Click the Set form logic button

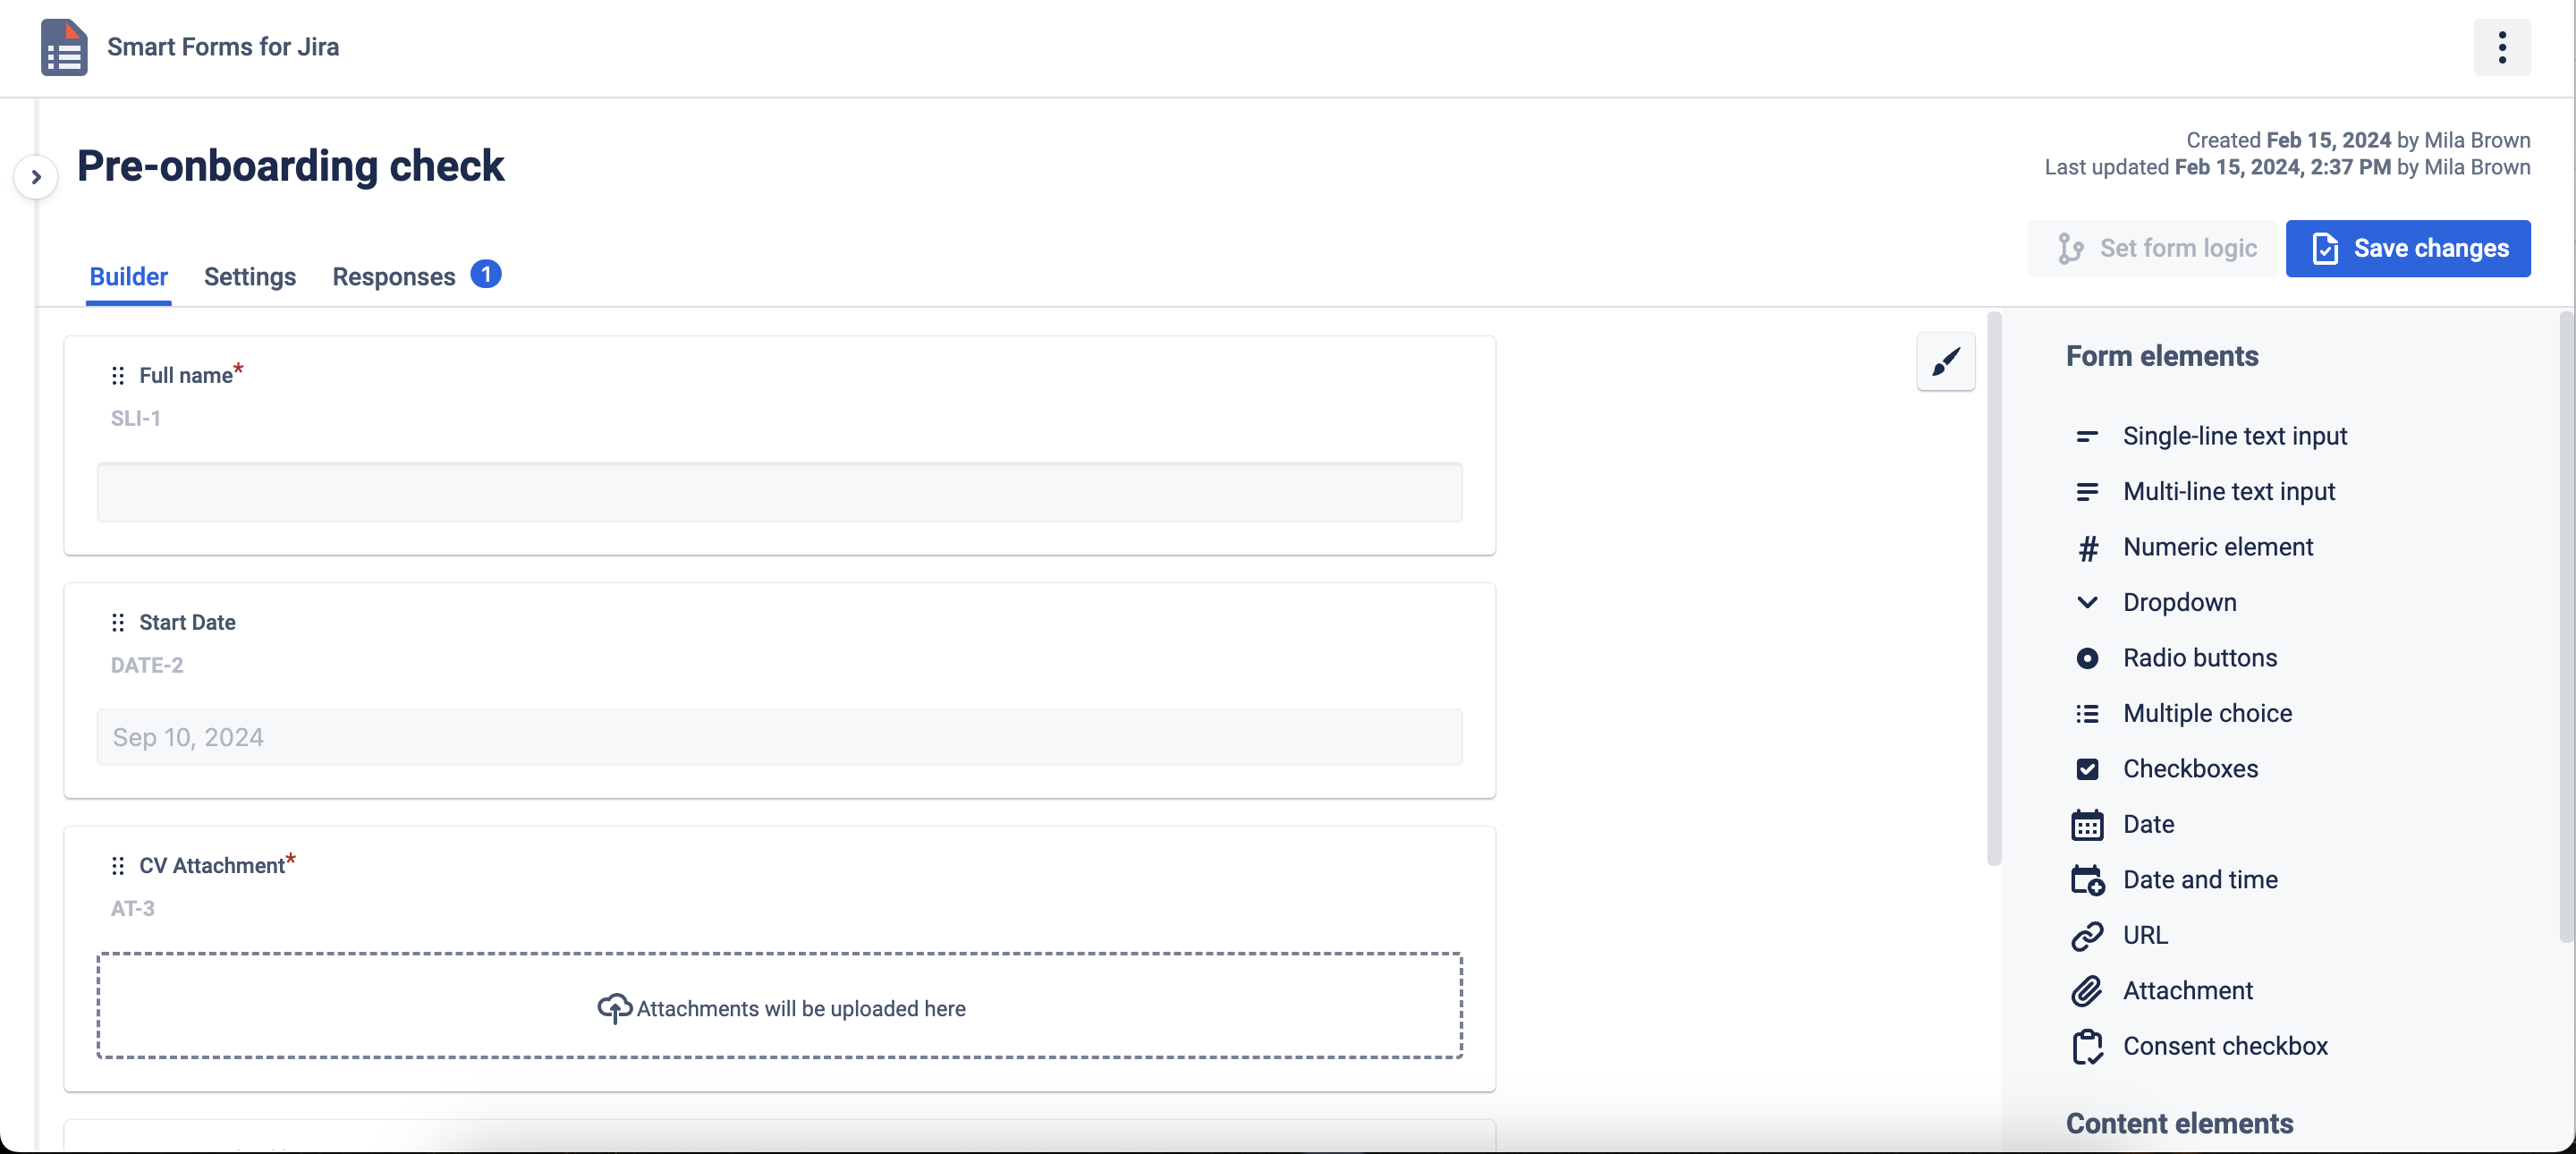click(x=2152, y=248)
